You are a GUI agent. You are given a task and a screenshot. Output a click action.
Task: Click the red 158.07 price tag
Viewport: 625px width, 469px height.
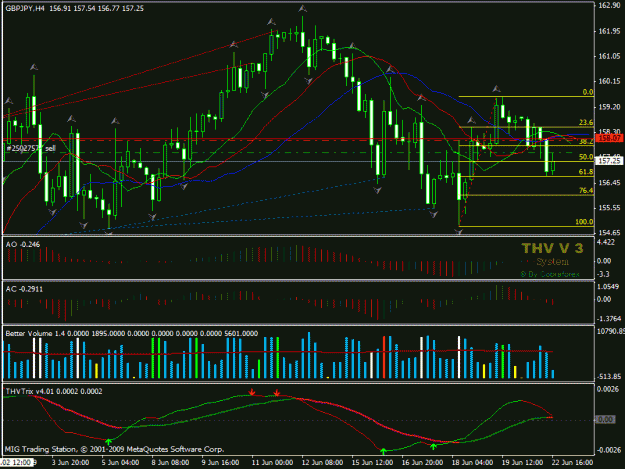pos(609,138)
